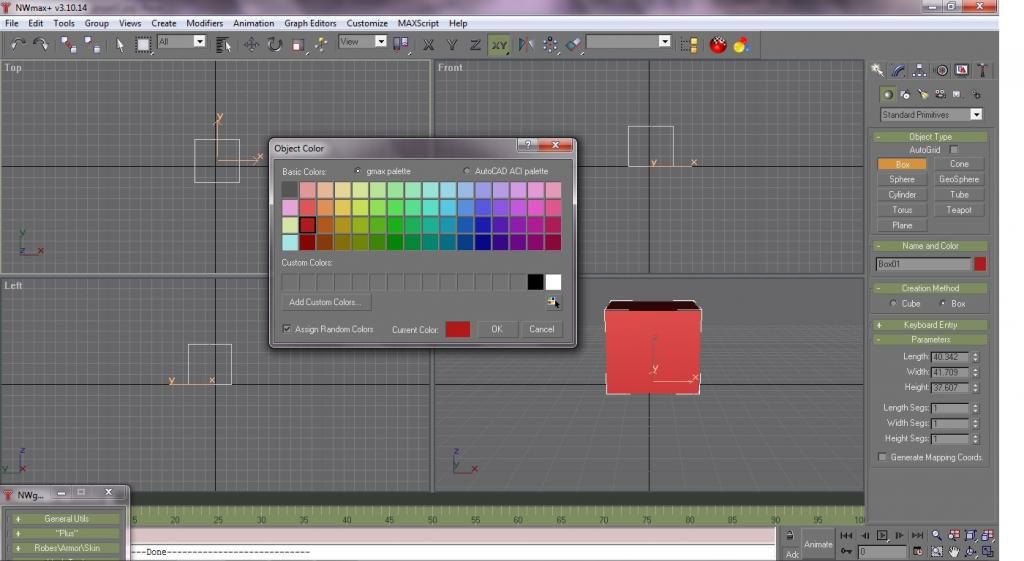Screen dimensions: 1024x561
Task: Click the Teapot object type button
Action: pyautogui.click(x=959, y=210)
